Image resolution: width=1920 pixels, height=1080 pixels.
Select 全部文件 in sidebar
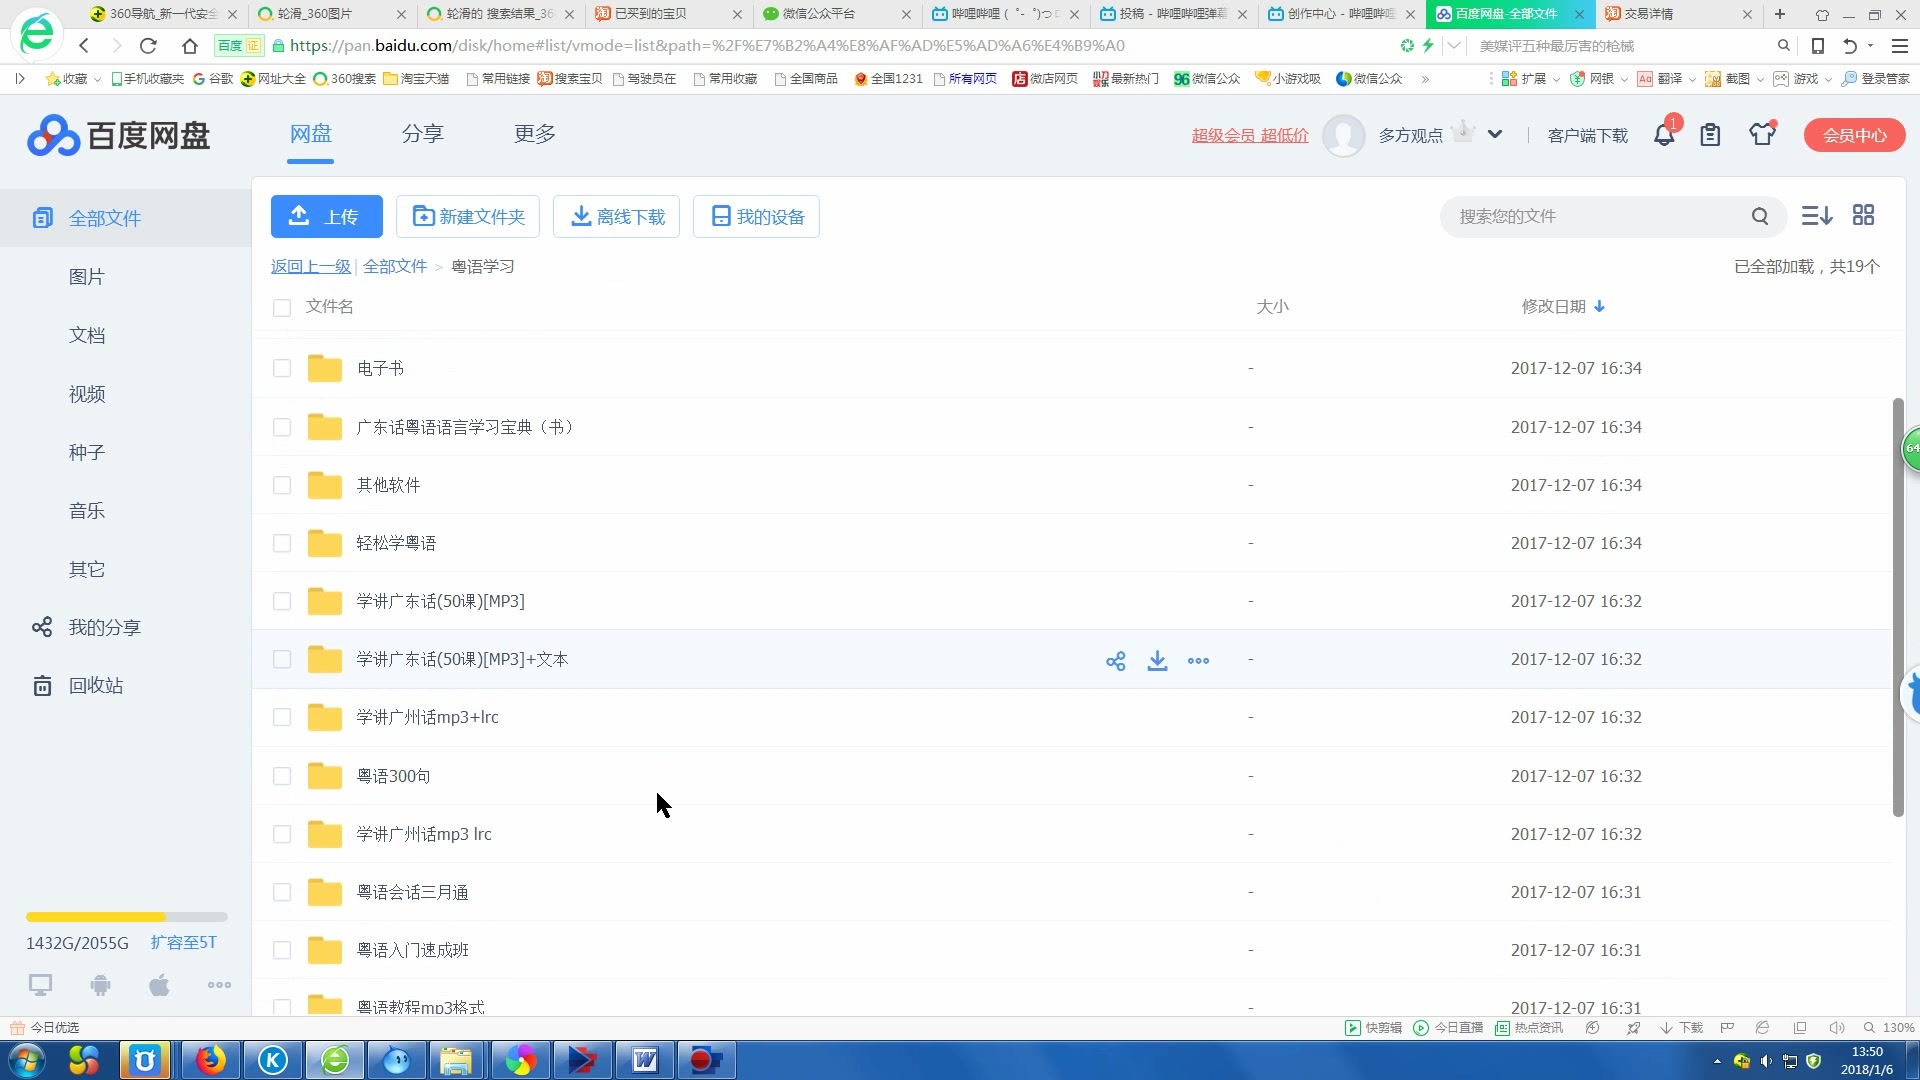tap(125, 218)
